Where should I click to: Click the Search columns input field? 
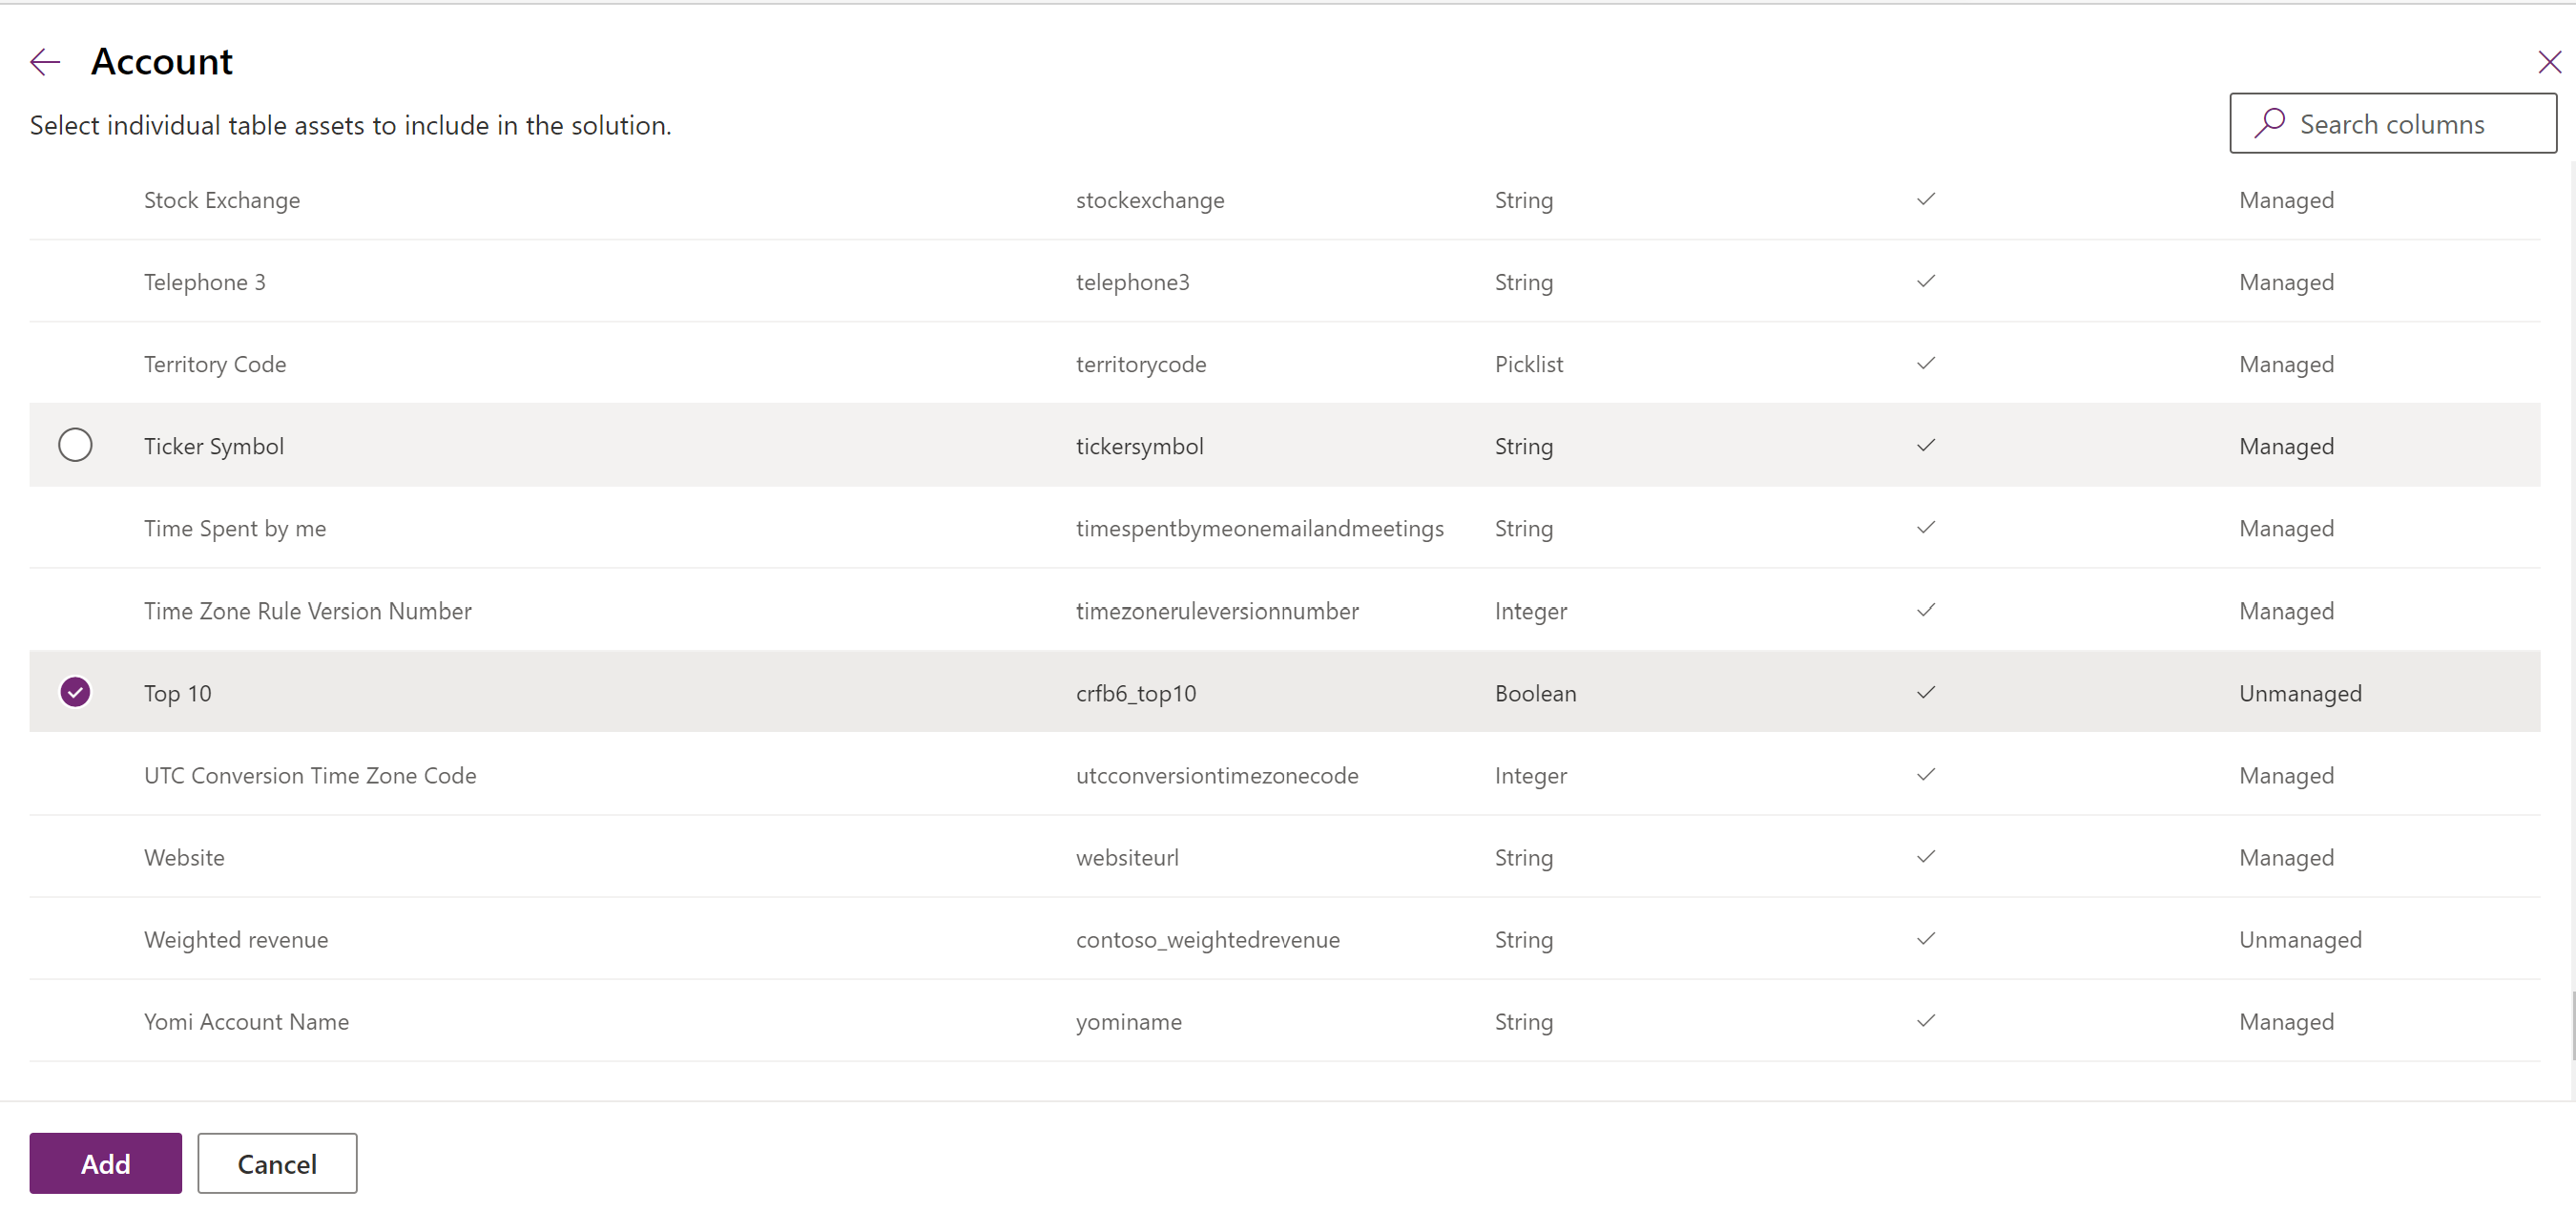click(x=2396, y=121)
